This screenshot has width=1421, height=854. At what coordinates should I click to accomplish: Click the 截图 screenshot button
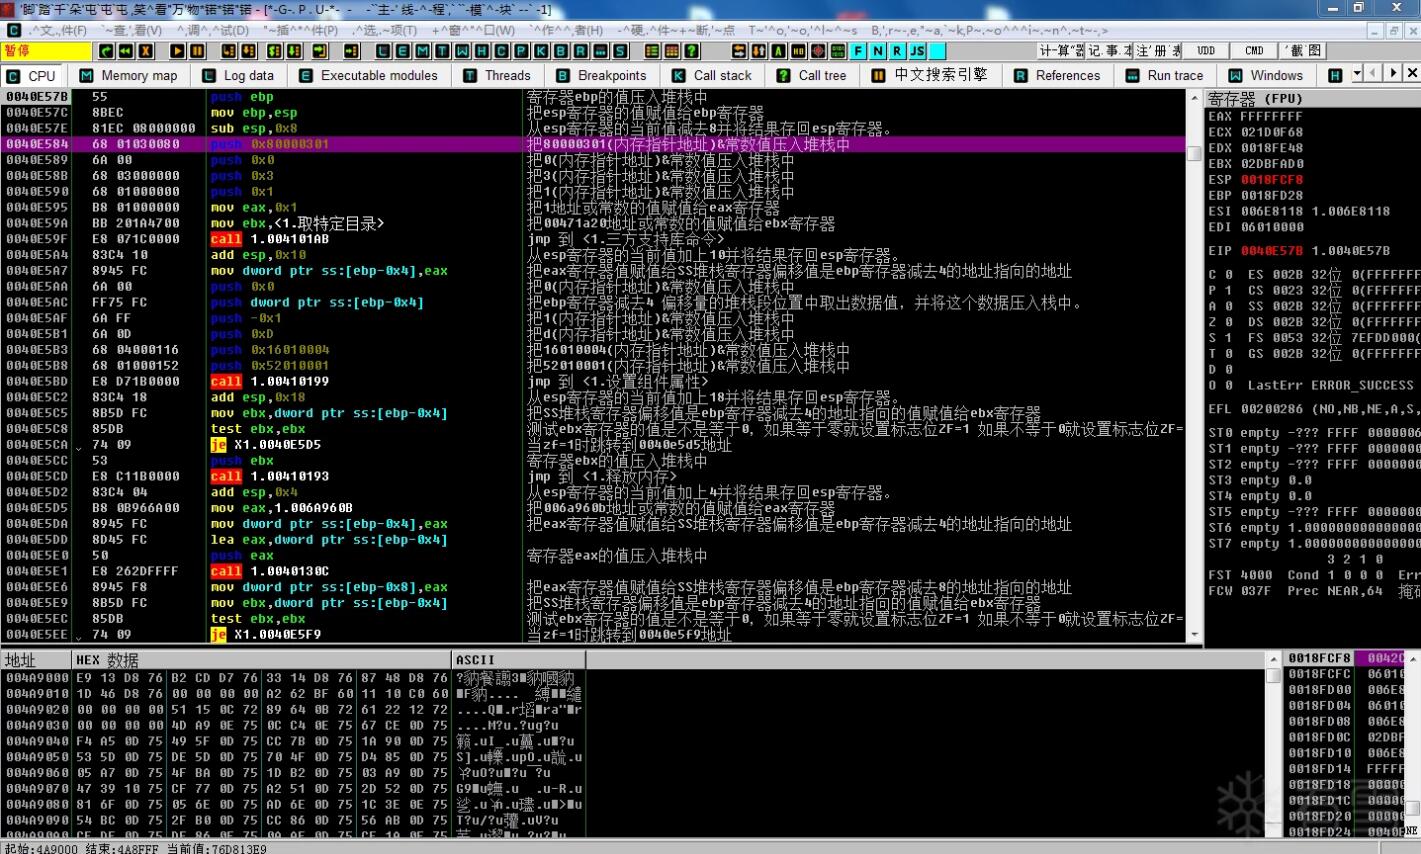(1303, 51)
